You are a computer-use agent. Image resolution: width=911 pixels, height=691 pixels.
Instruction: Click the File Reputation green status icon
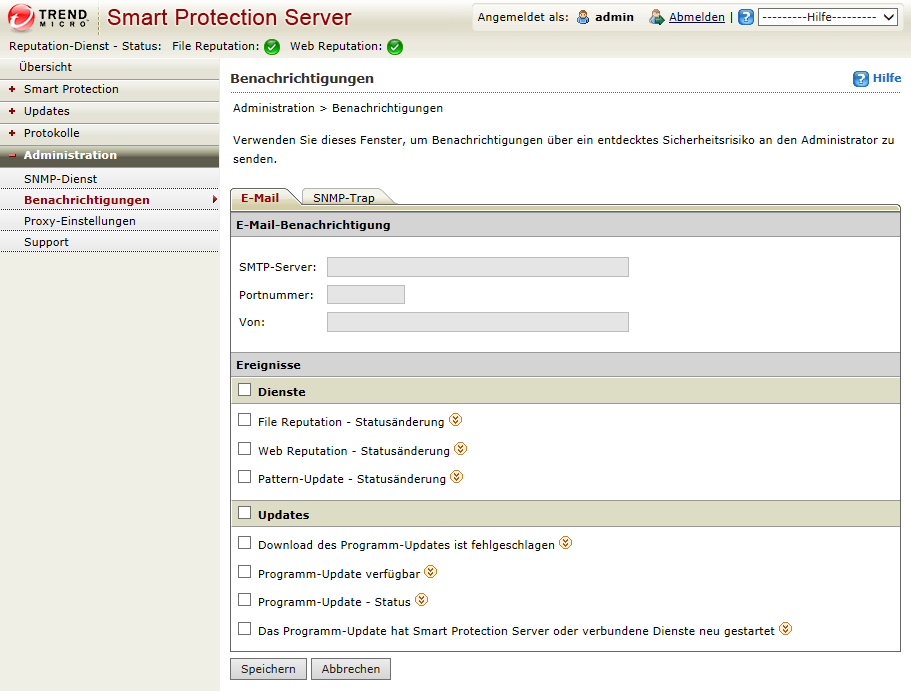(x=272, y=47)
